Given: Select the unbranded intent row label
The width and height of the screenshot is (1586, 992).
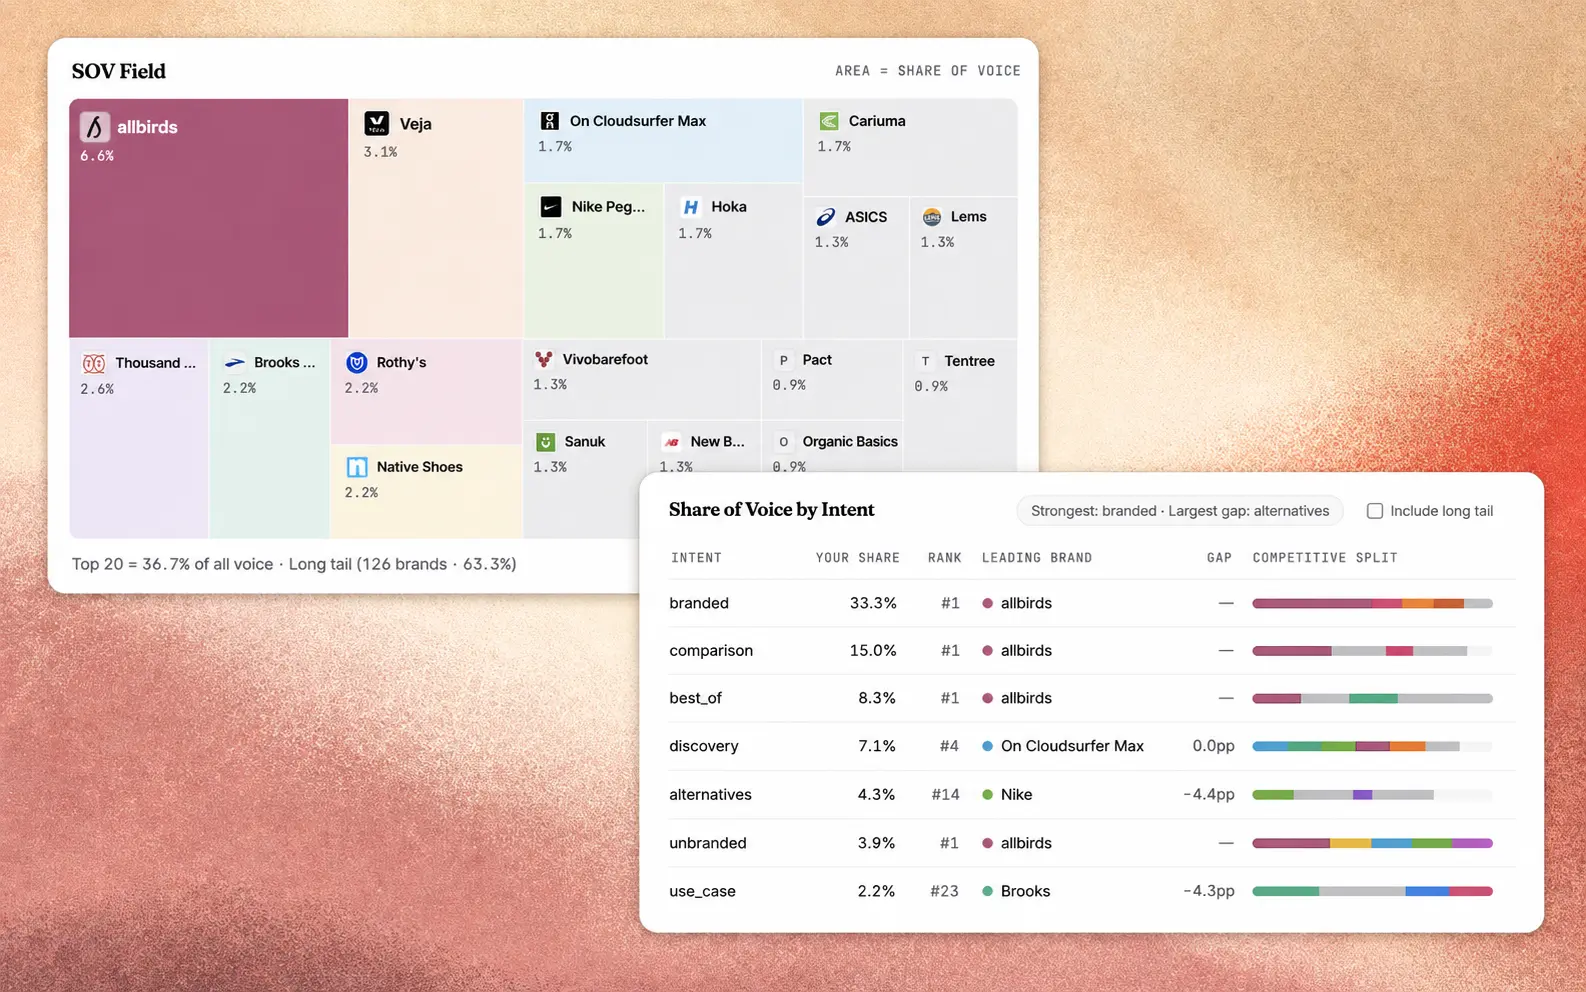Looking at the screenshot, I should [708, 843].
